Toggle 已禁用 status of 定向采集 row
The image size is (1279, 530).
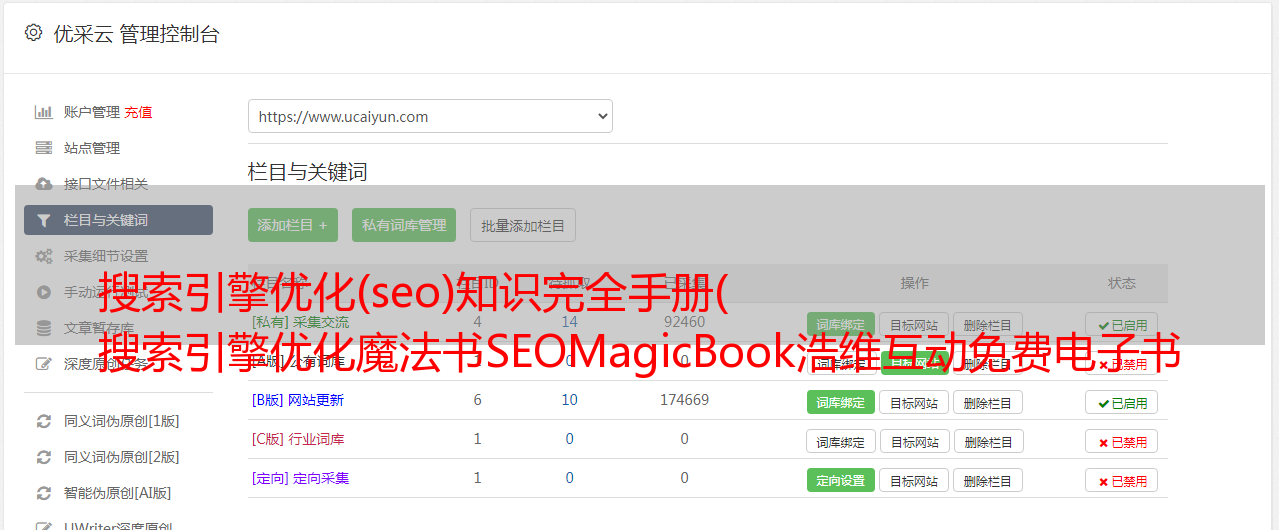[x=1122, y=480]
